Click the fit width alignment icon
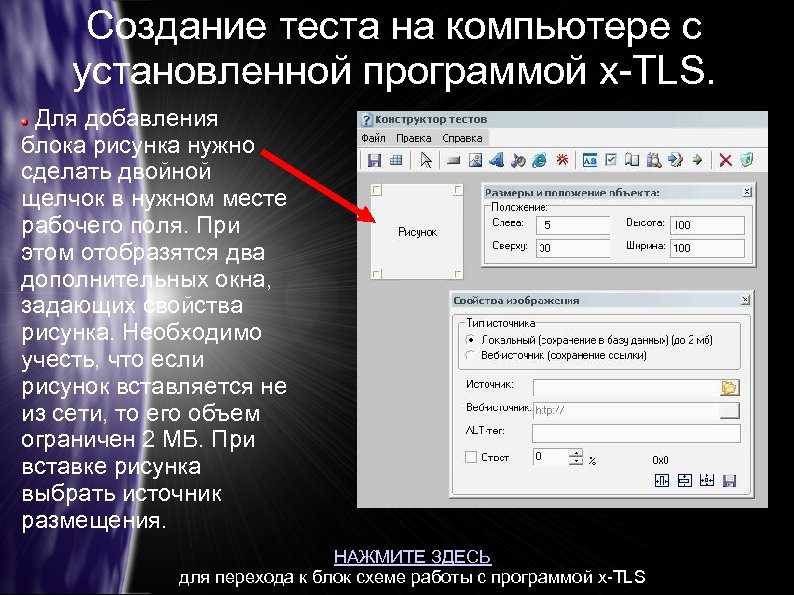794x595 pixels. coord(662,480)
